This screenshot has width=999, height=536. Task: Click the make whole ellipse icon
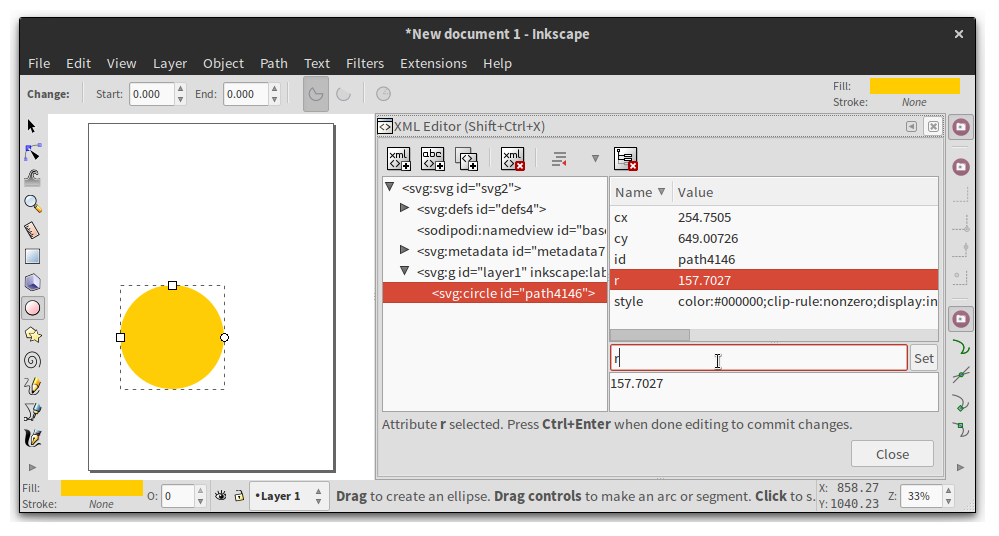[x=383, y=94]
